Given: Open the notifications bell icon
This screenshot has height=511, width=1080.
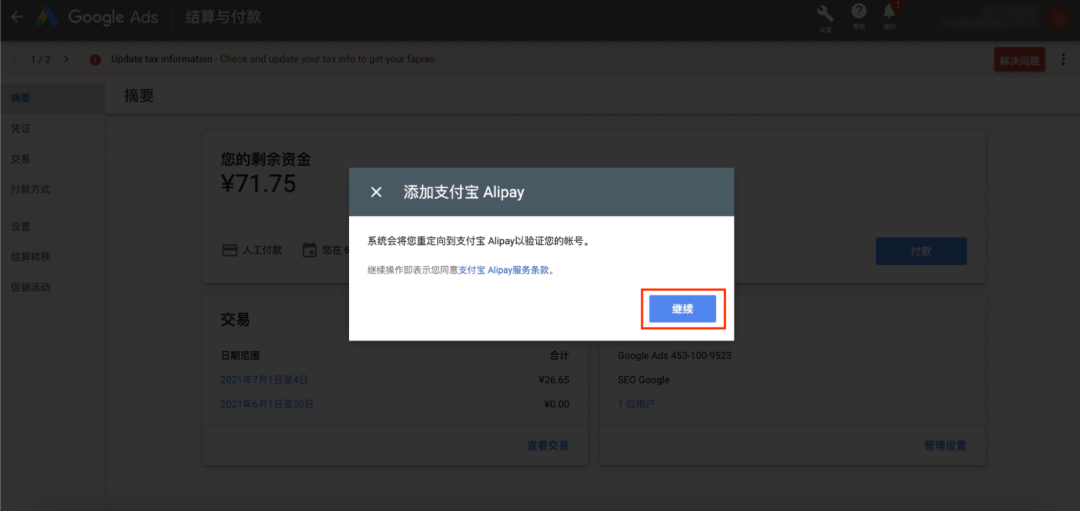Looking at the screenshot, I should 889,12.
